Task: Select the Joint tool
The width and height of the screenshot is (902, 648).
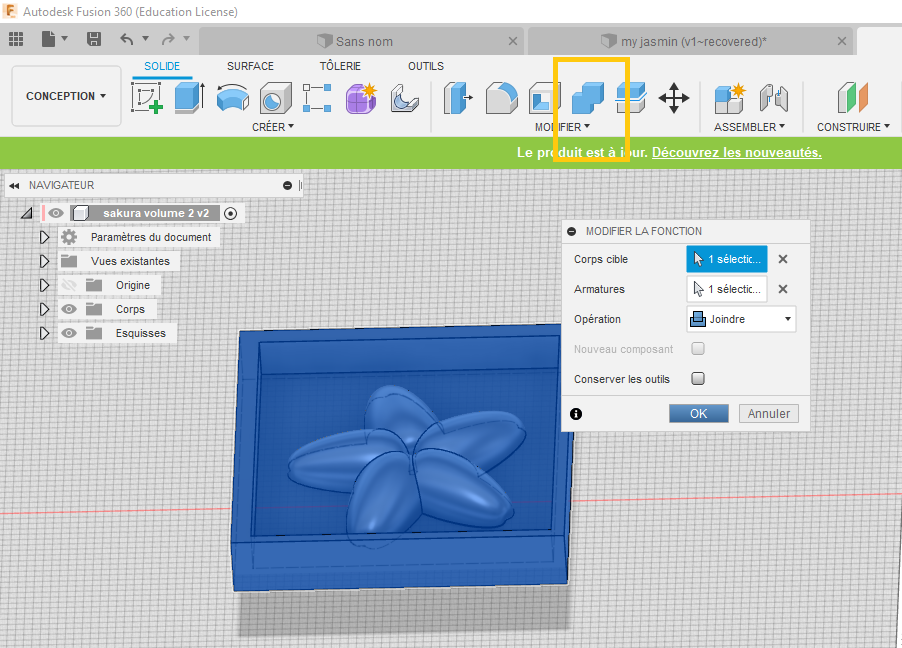Action: click(x=773, y=97)
